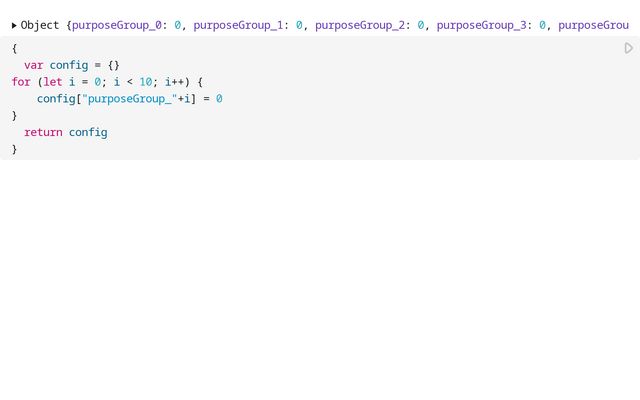Run the cell with the play icon
Viewport: 640px width, 400px height.
tap(629, 48)
